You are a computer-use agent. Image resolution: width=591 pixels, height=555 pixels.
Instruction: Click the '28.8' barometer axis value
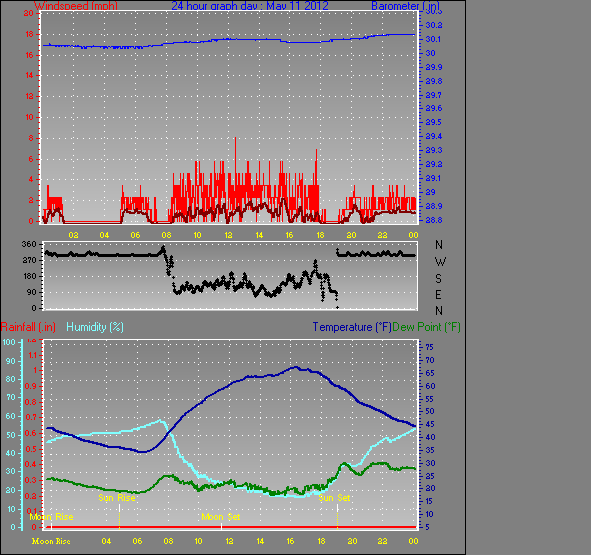coord(434,220)
